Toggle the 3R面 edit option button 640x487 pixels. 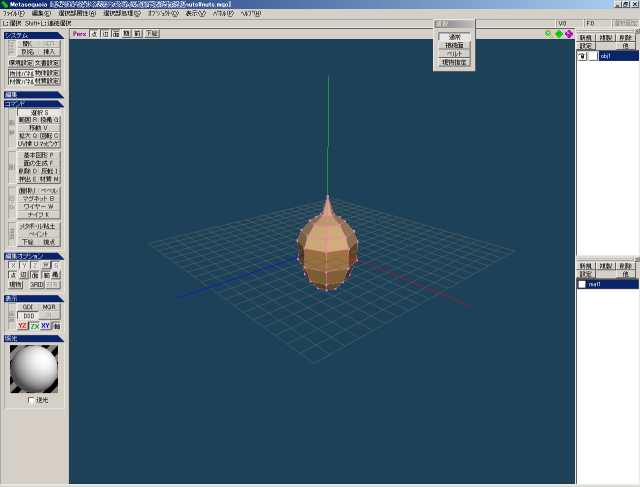tap(37, 284)
